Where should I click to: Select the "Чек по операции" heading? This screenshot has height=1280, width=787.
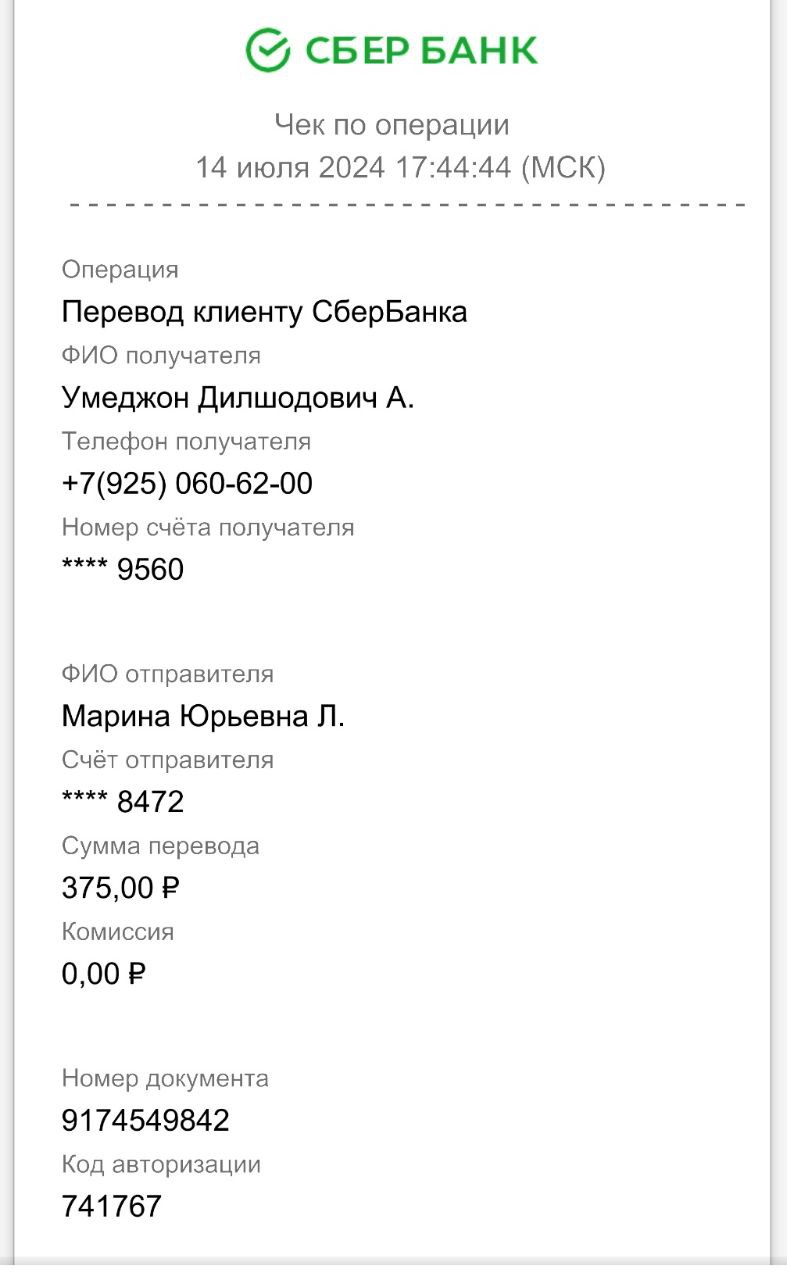tap(392, 125)
